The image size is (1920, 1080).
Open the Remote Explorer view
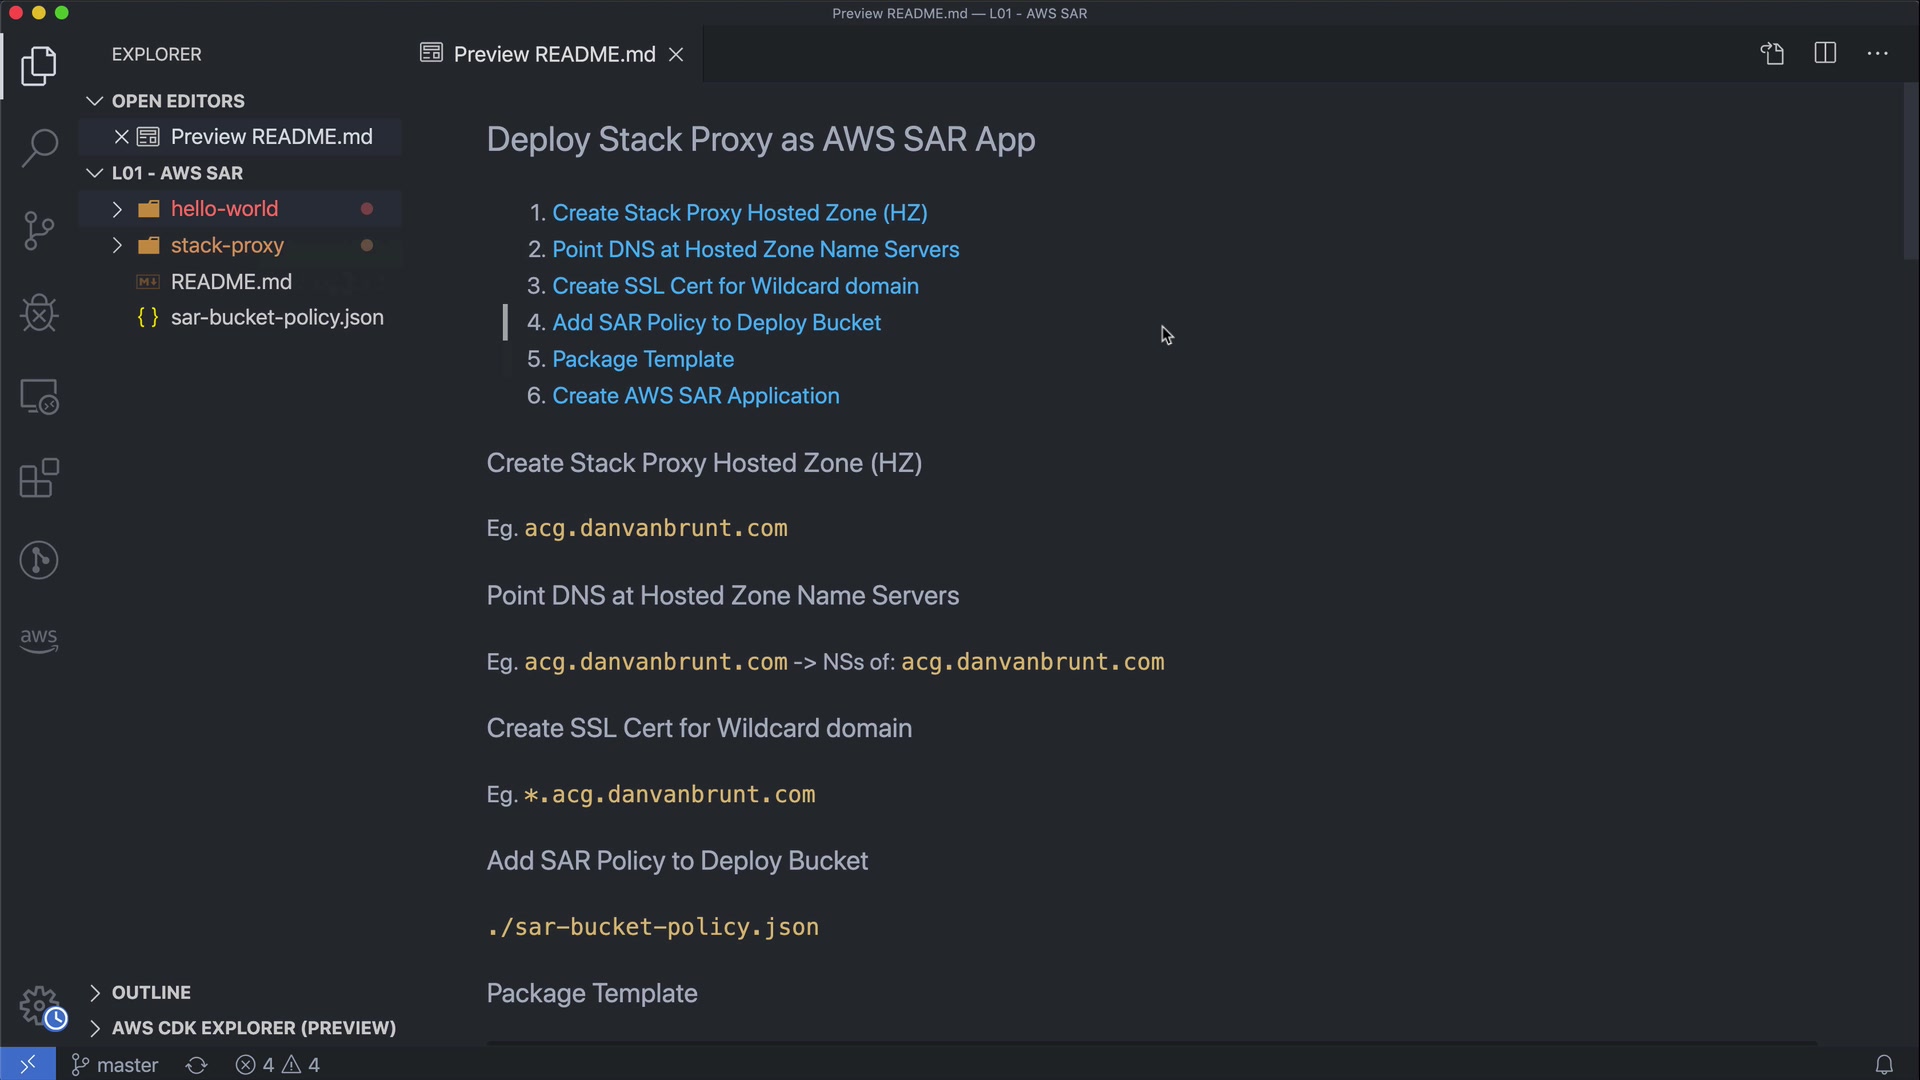point(39,397)
